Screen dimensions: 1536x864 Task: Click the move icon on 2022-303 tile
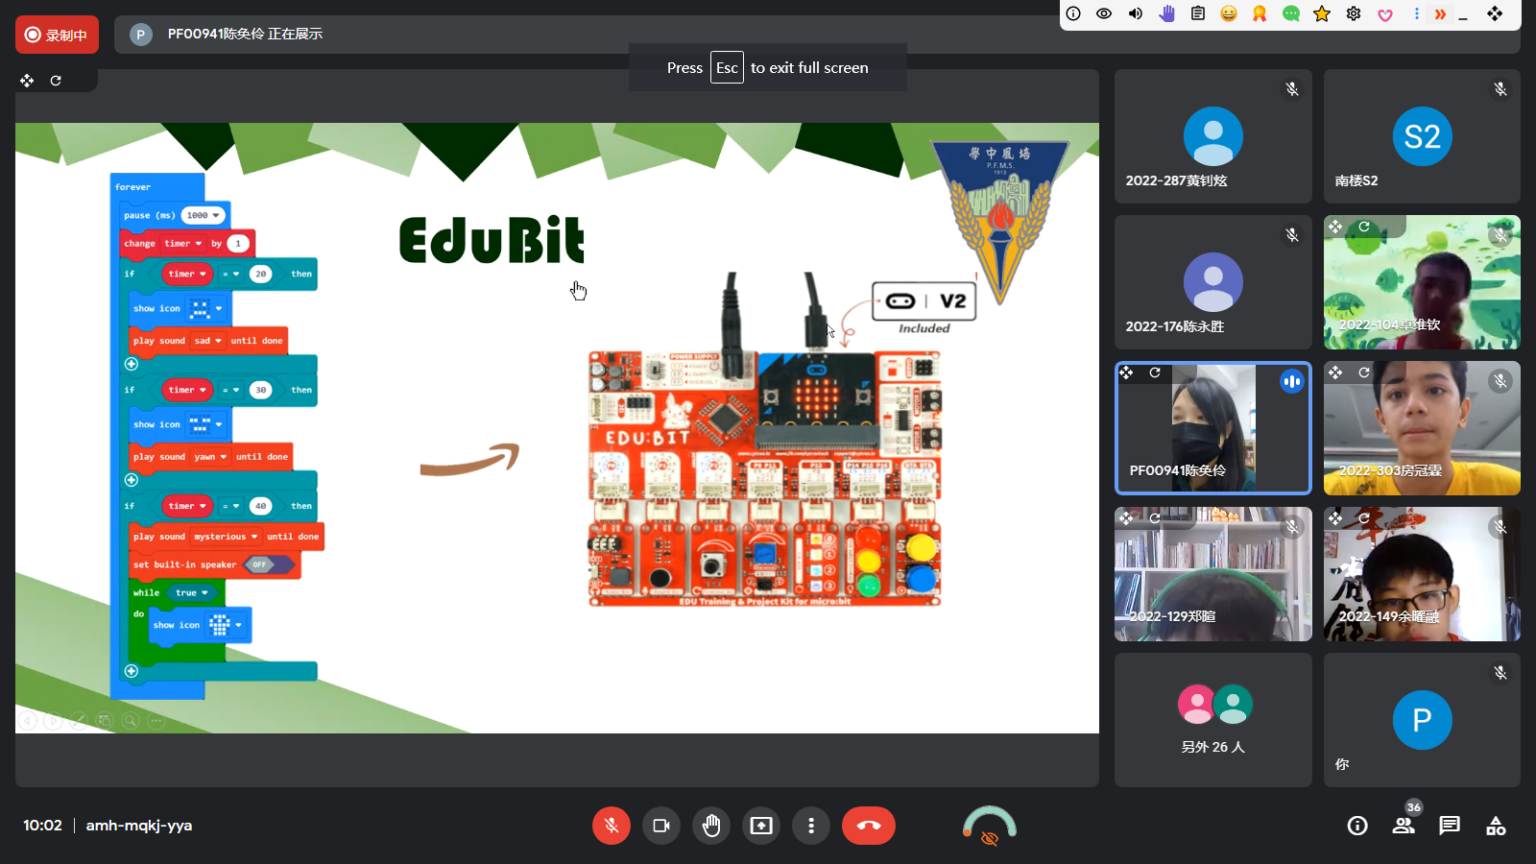click(x=1335, y=372)
